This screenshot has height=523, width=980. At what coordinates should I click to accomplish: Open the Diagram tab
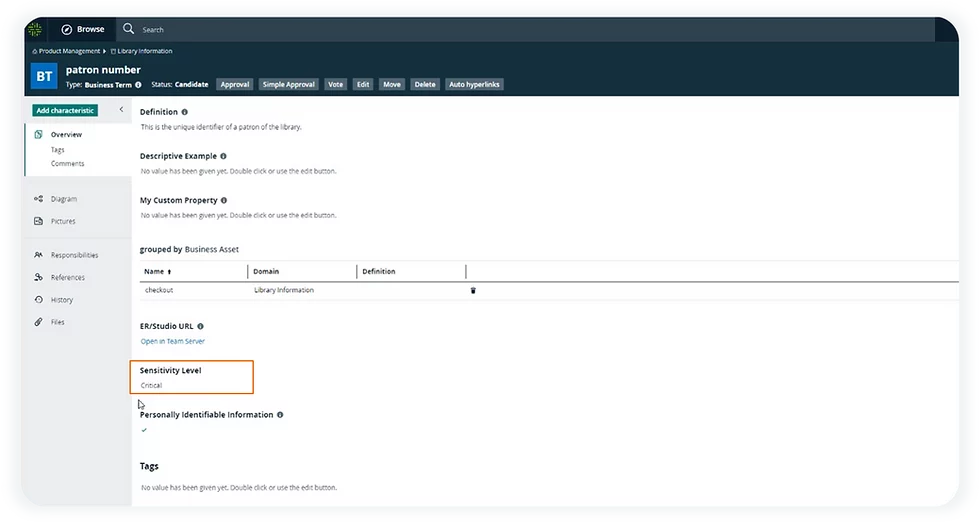pos(64,199)
